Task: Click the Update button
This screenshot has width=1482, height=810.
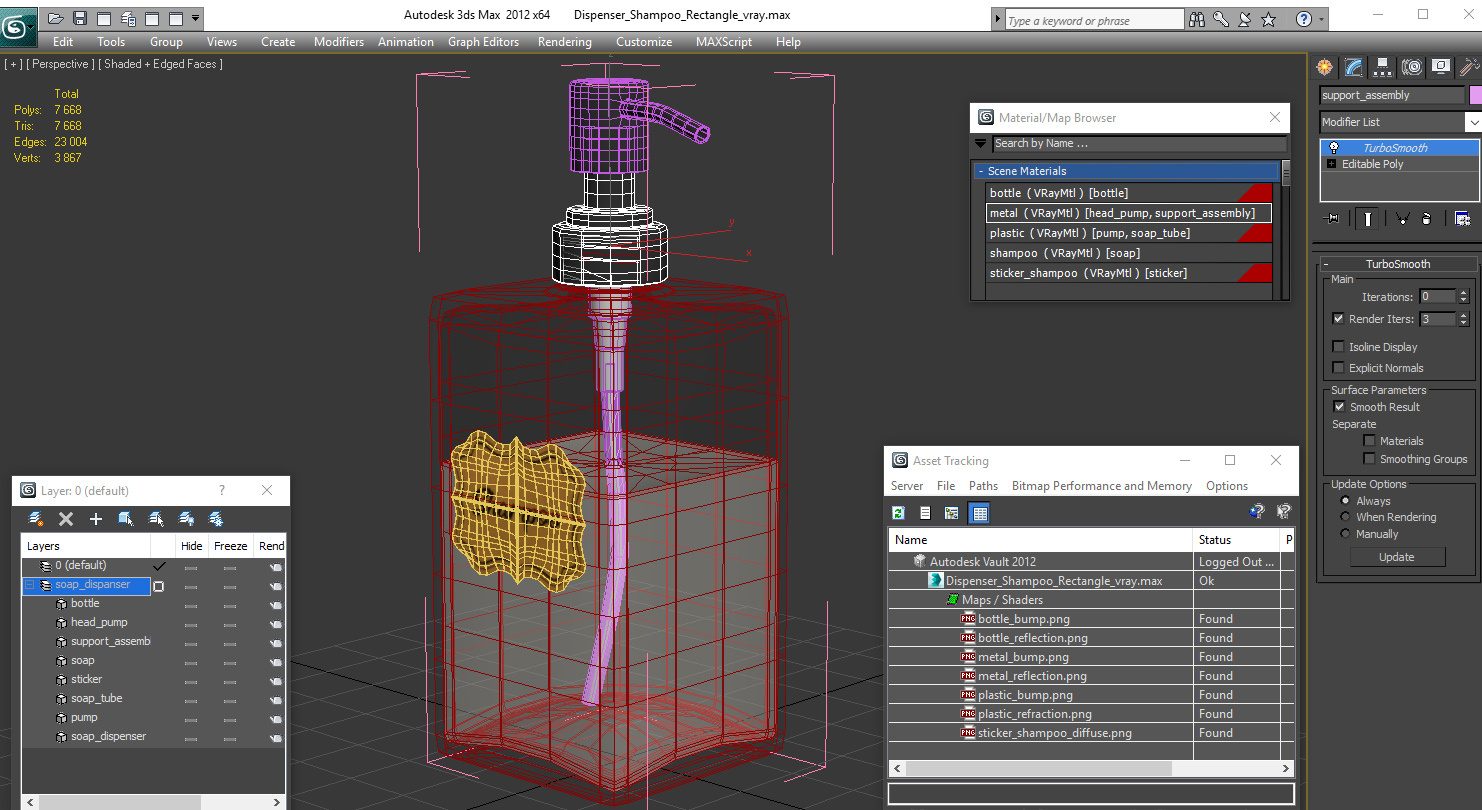Action: (x=1397, y=557)
